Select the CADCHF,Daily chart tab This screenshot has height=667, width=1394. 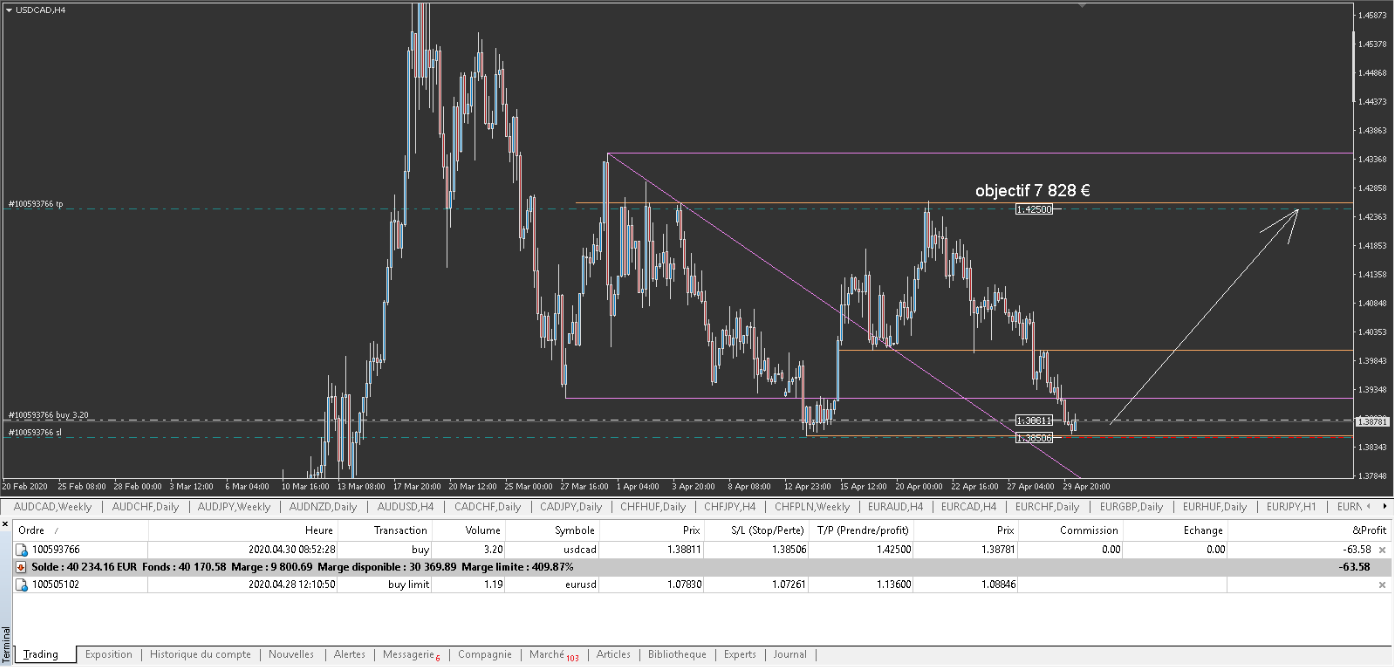point(487,507)
